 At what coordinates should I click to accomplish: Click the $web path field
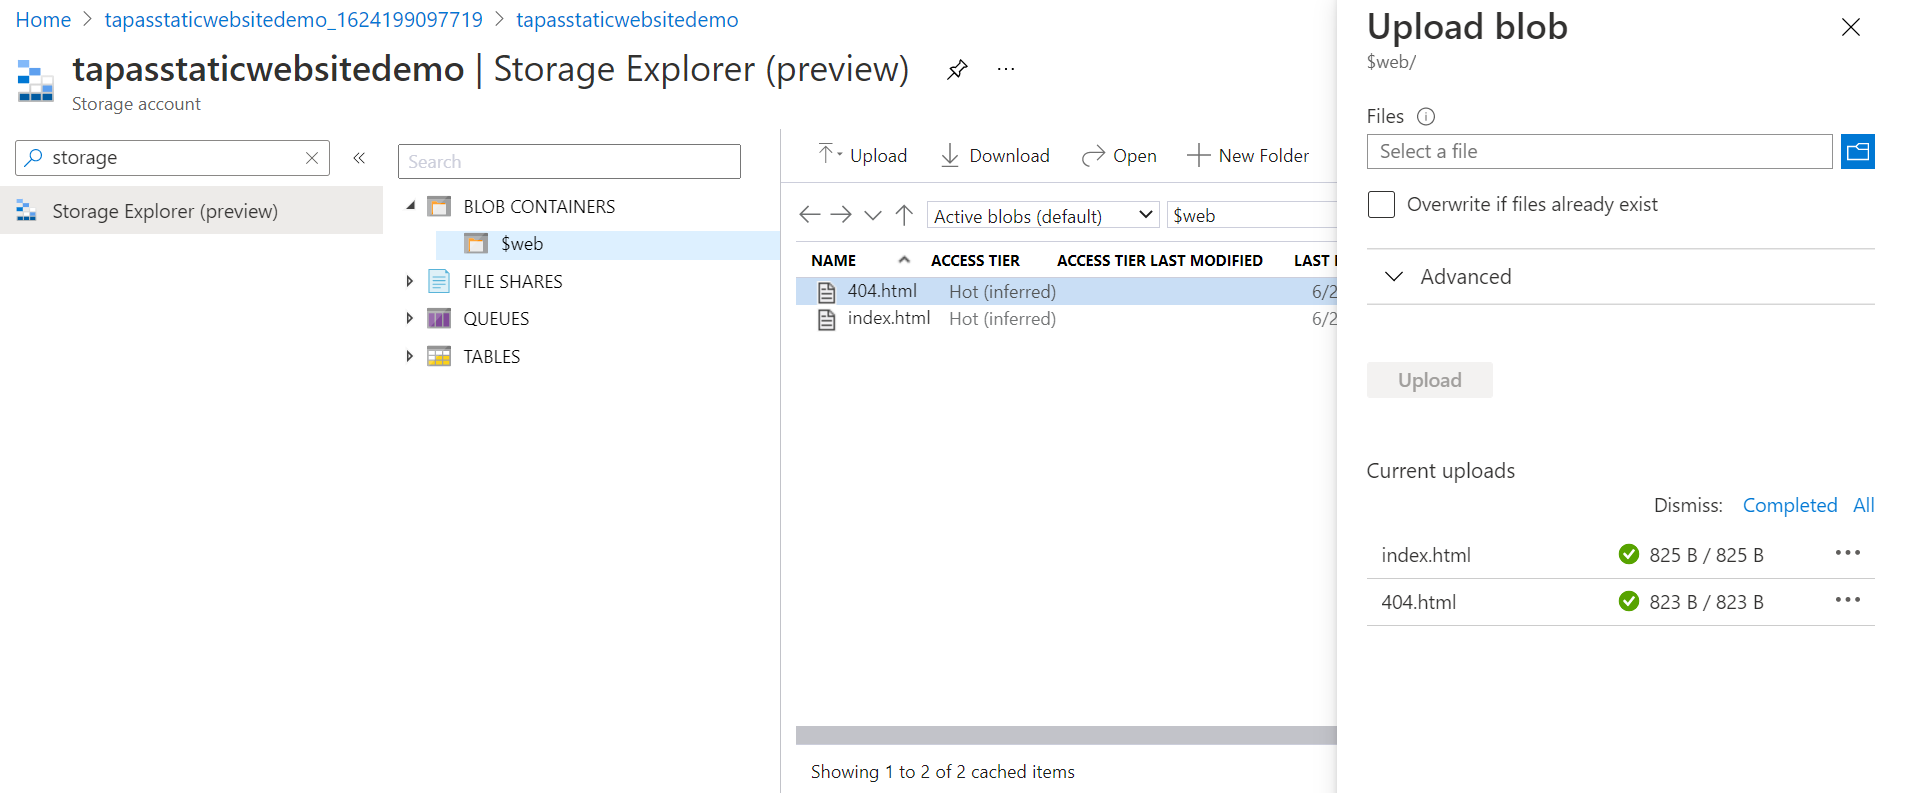coord(1252,215)
